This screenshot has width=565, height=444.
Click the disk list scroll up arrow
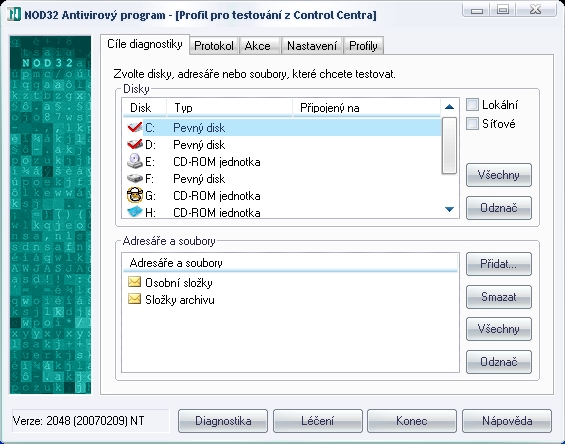tap(449, 107)
